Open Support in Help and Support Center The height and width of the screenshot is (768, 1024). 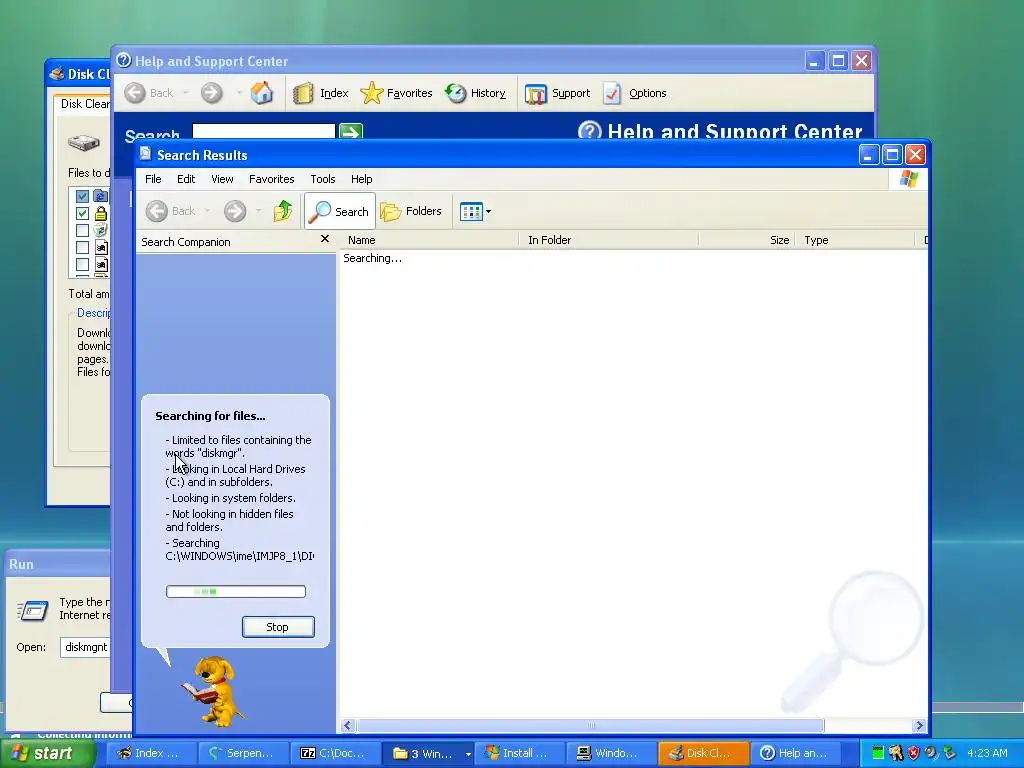point(557,93)
